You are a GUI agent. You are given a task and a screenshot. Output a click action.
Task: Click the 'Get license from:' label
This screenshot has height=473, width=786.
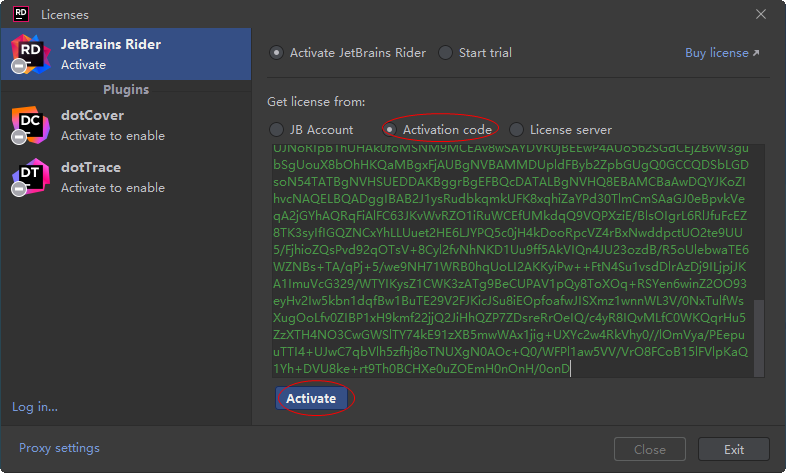coord(316,102)
